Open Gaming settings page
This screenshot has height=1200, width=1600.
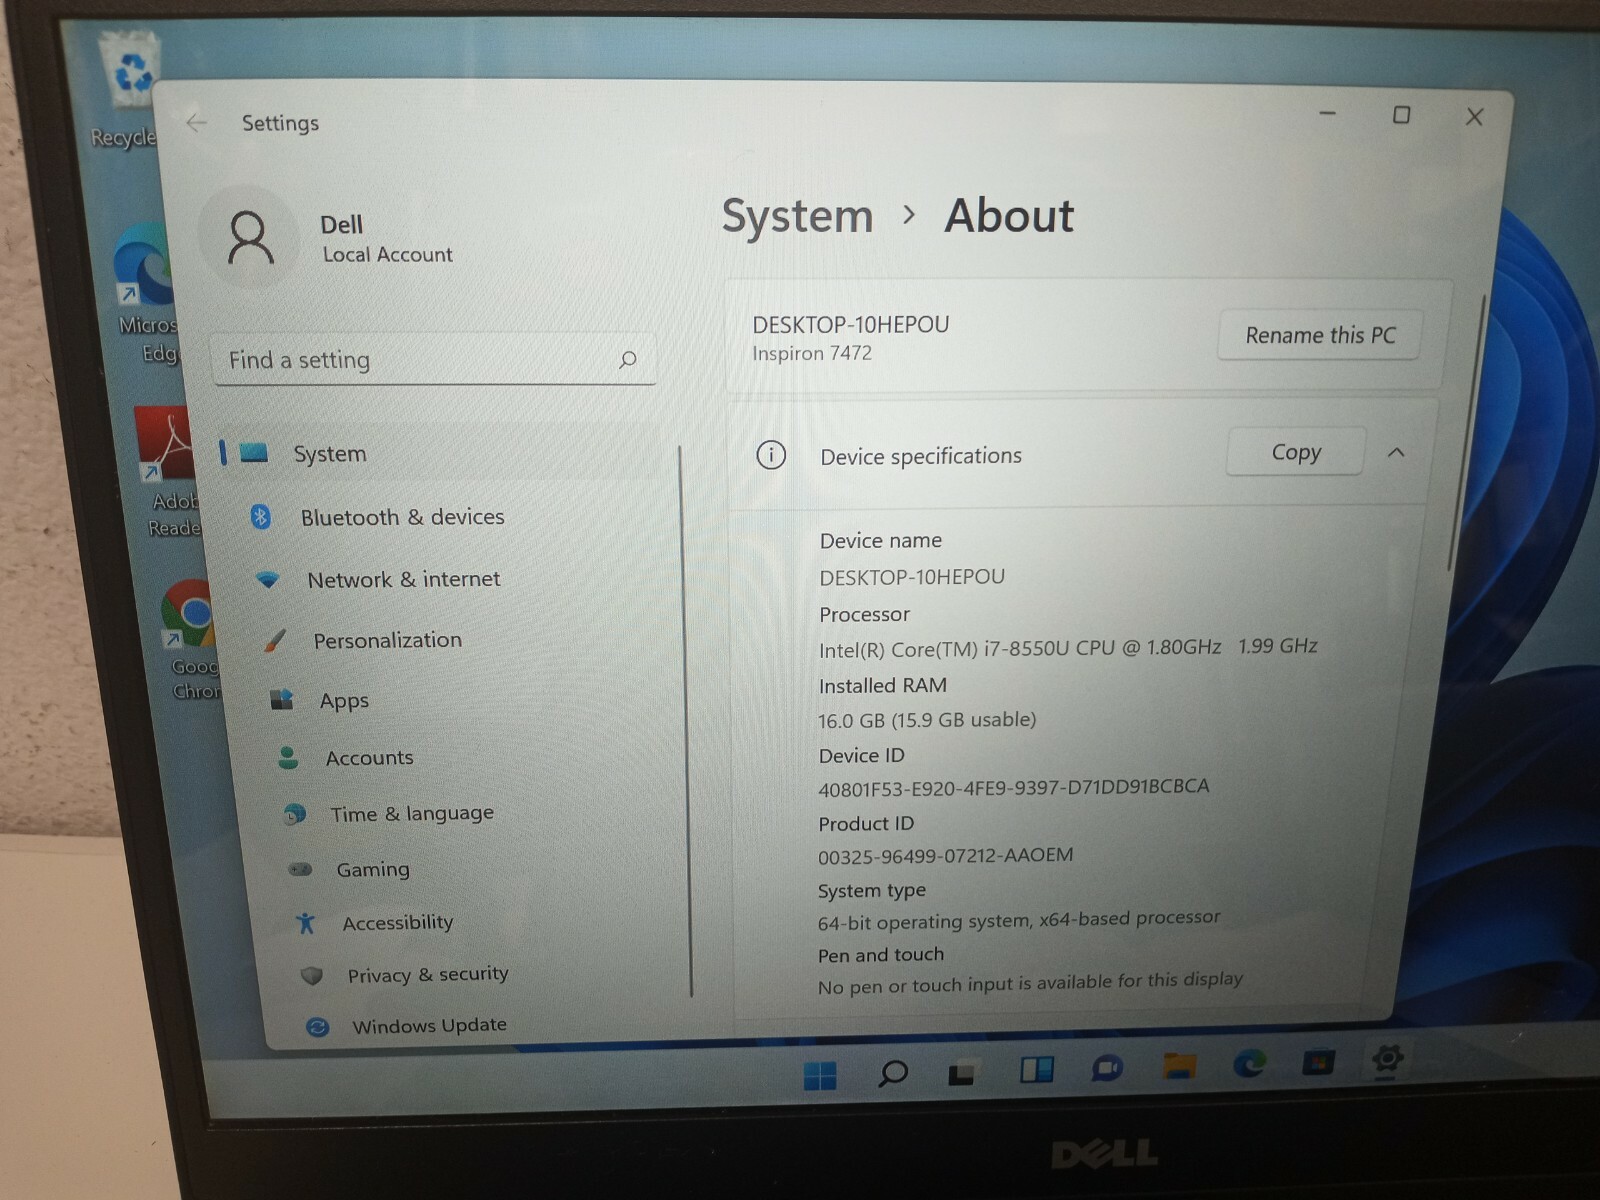click(x=372, y=869)
